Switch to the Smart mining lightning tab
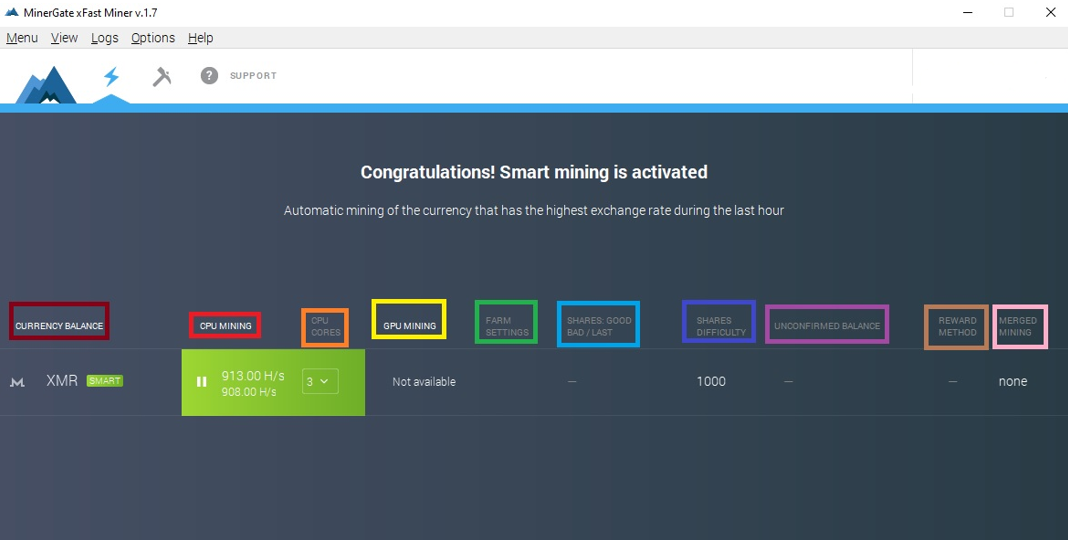1068x540 pixels. (111, 76)
